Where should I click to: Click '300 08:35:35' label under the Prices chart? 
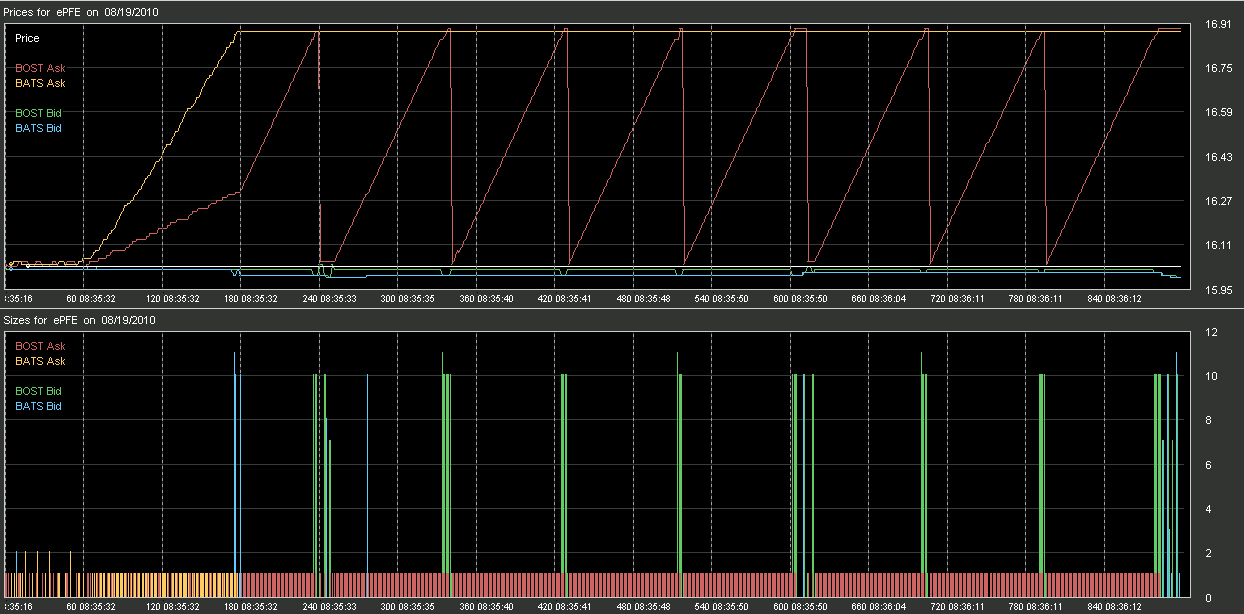[x=408, y=298]
